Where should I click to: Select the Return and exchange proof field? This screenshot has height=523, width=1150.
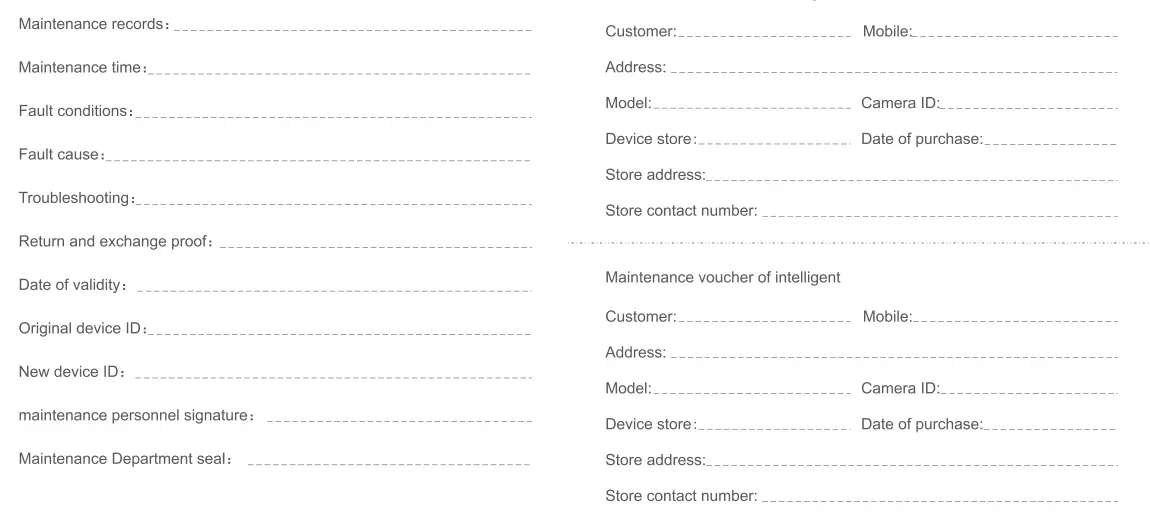[x=375, y=245]
